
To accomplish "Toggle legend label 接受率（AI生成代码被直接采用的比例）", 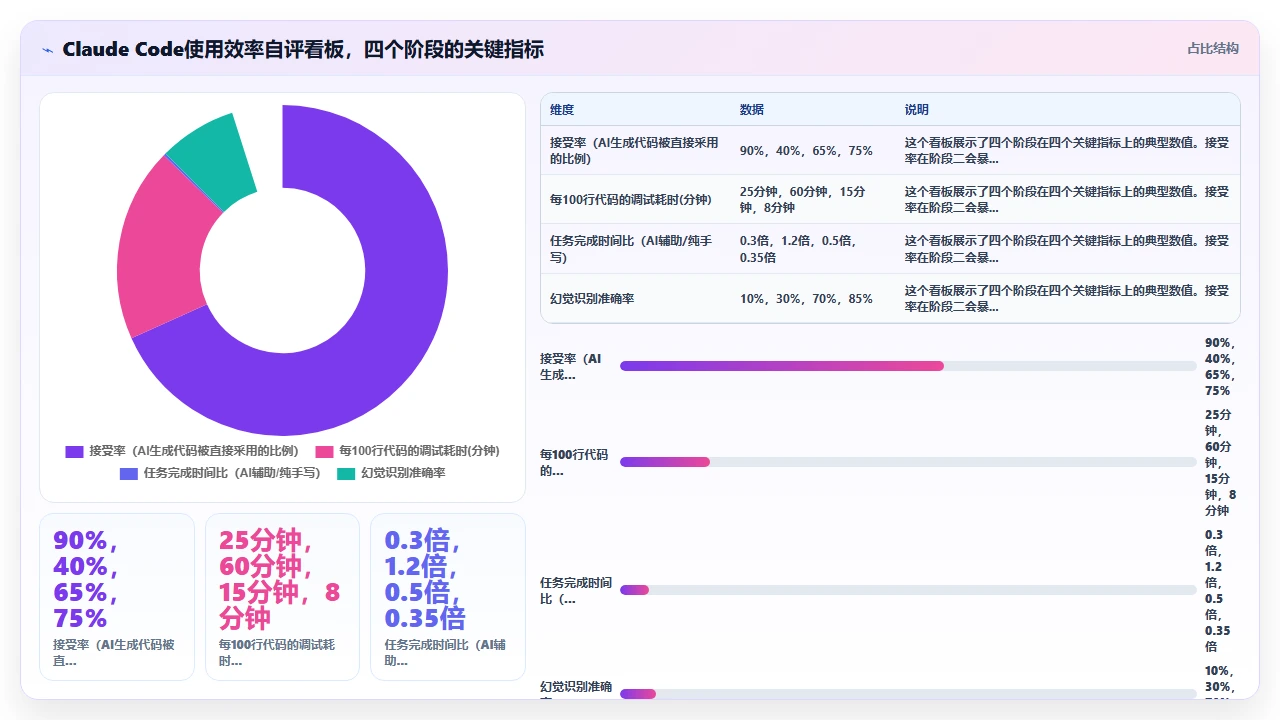I will coord(194,451).
